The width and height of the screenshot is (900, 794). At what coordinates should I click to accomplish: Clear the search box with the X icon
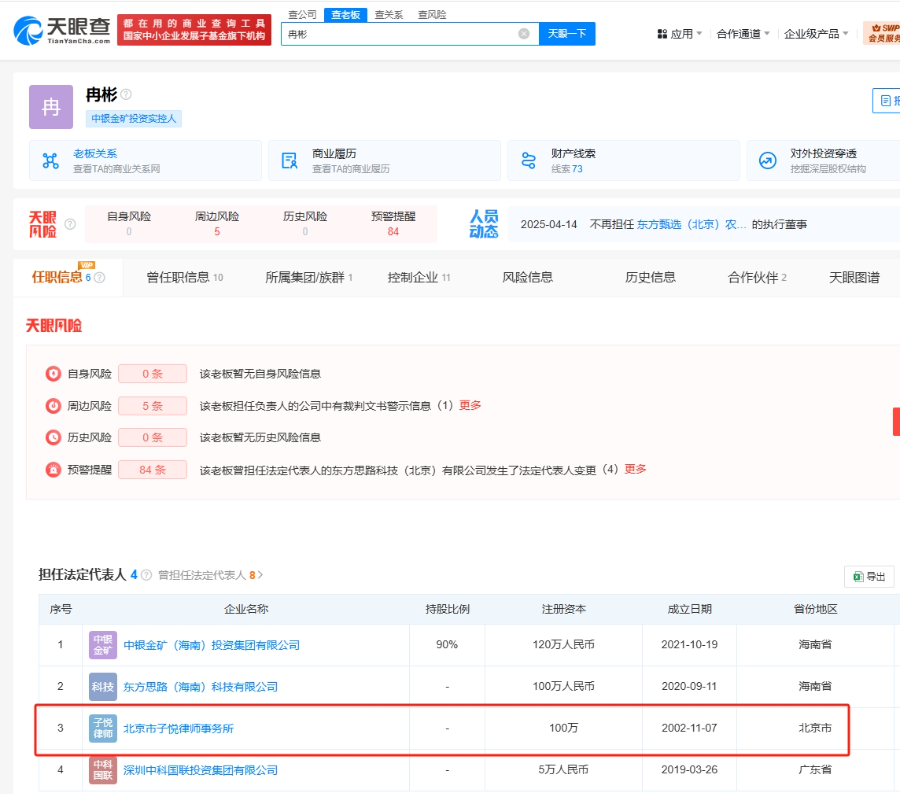523,34
